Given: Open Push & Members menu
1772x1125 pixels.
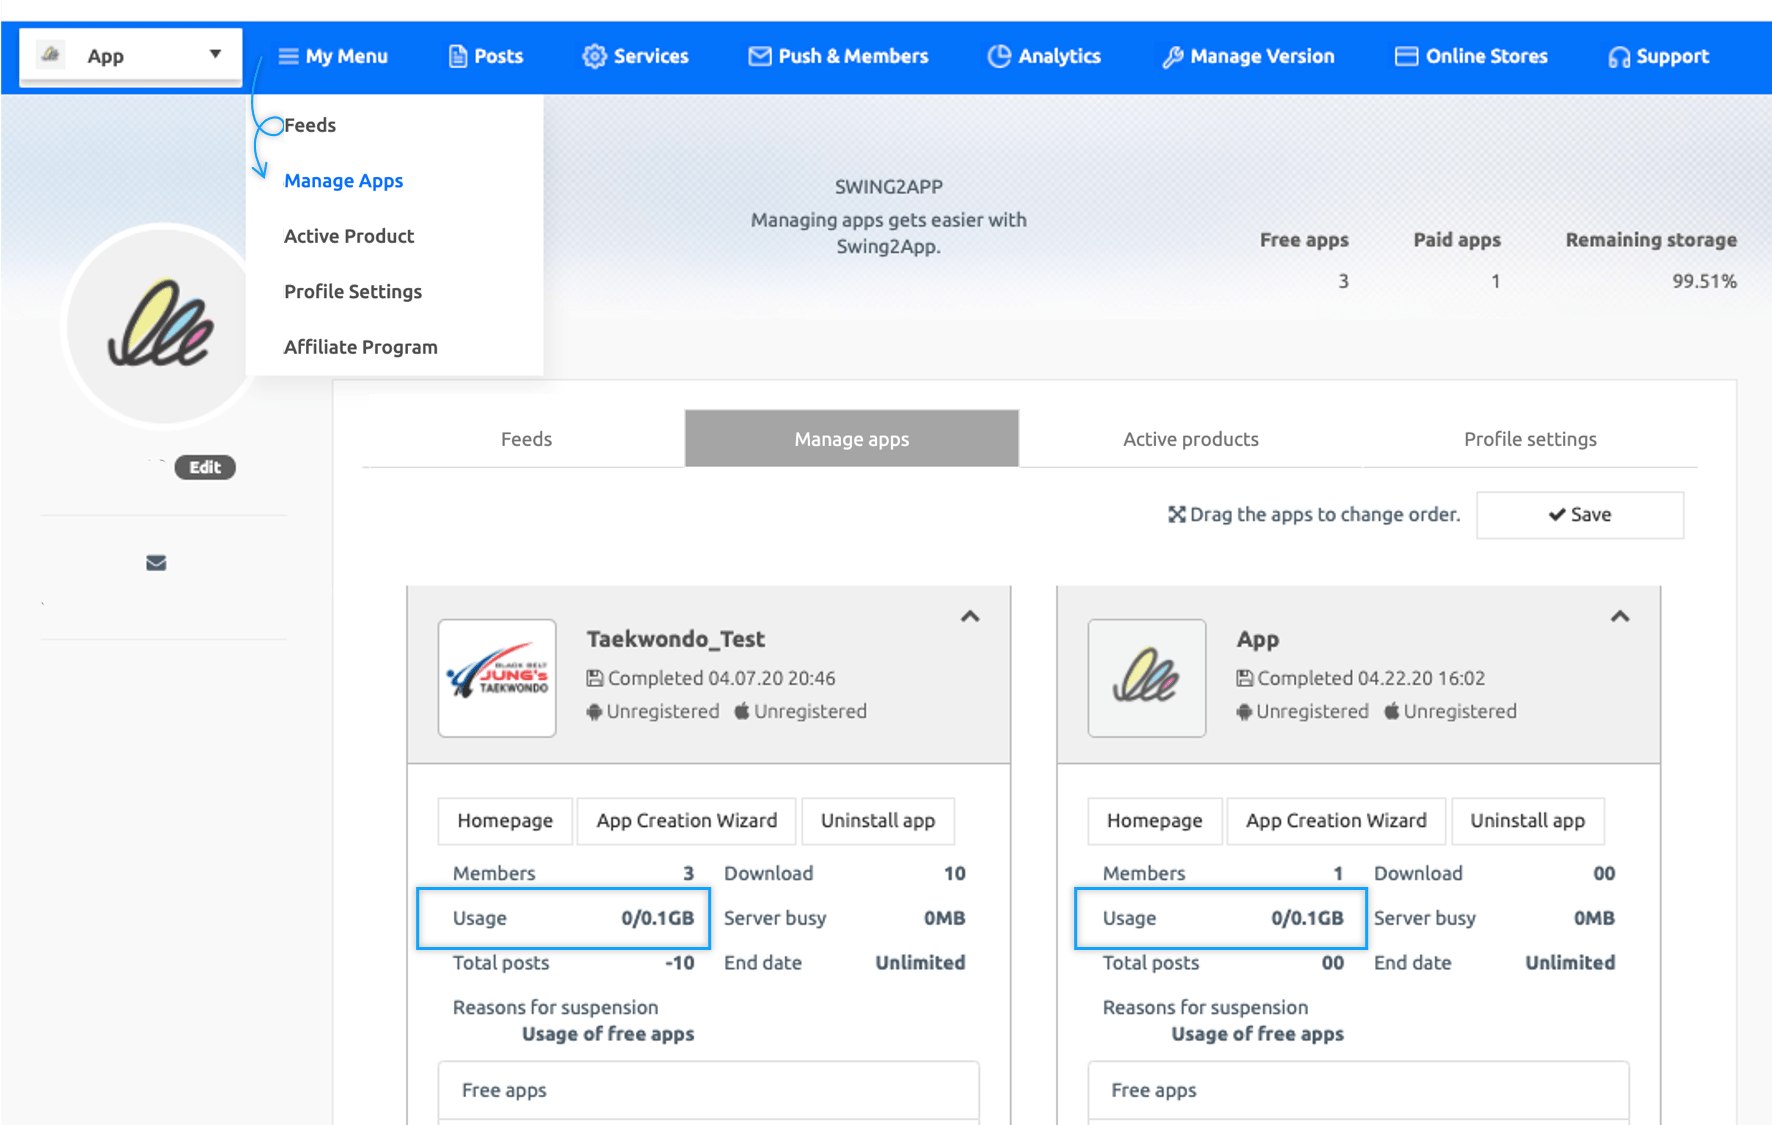Looking at the screenshot, I should 838,57.
